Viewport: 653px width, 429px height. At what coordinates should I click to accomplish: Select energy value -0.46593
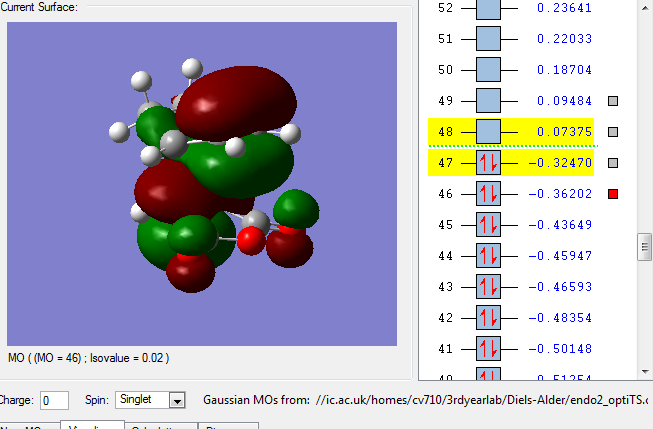[x=560, y=287]
